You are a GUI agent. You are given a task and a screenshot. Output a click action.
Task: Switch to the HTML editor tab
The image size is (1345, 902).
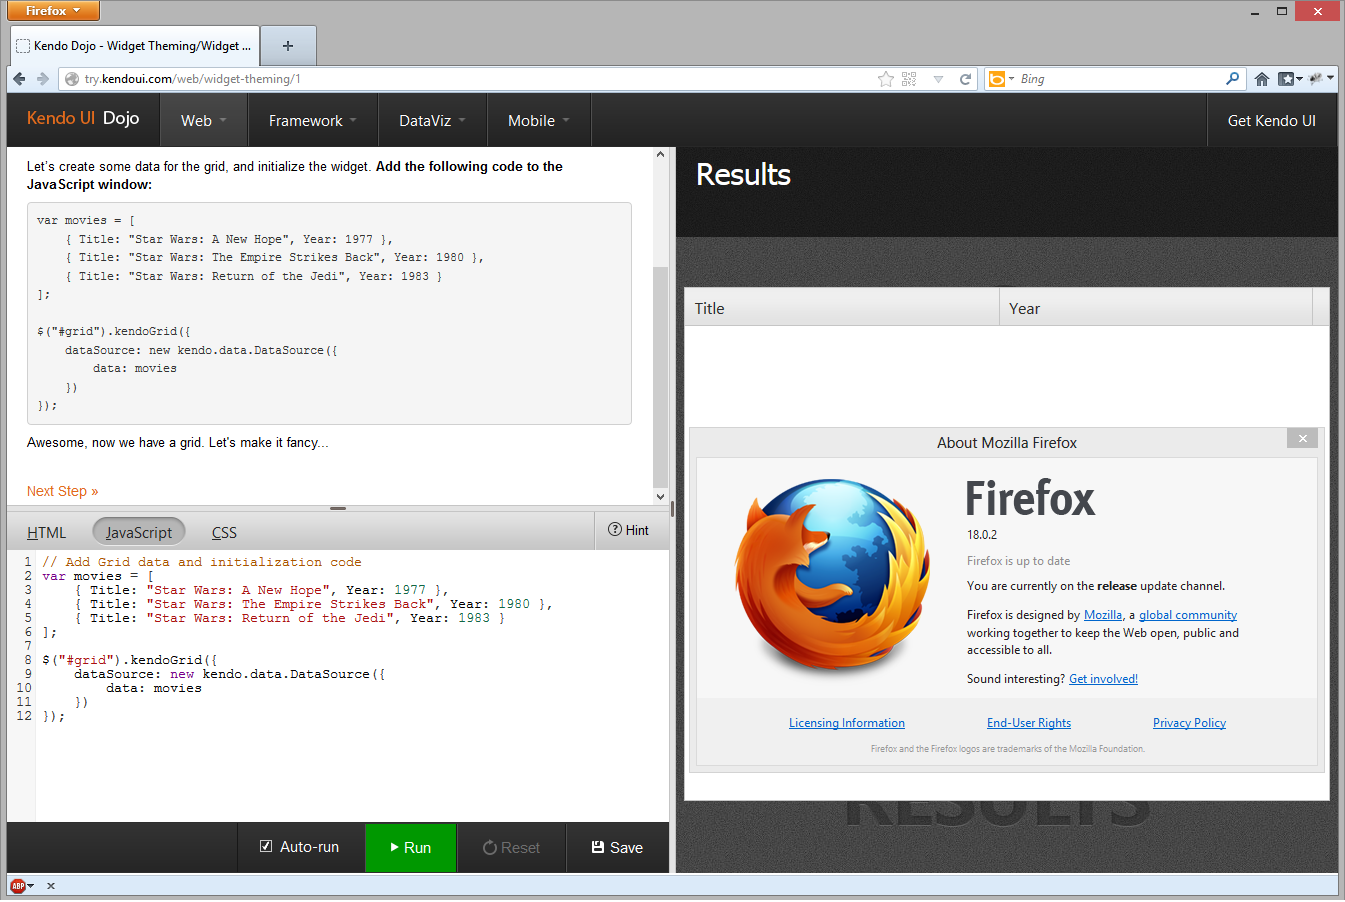click(x=46, y=533)
